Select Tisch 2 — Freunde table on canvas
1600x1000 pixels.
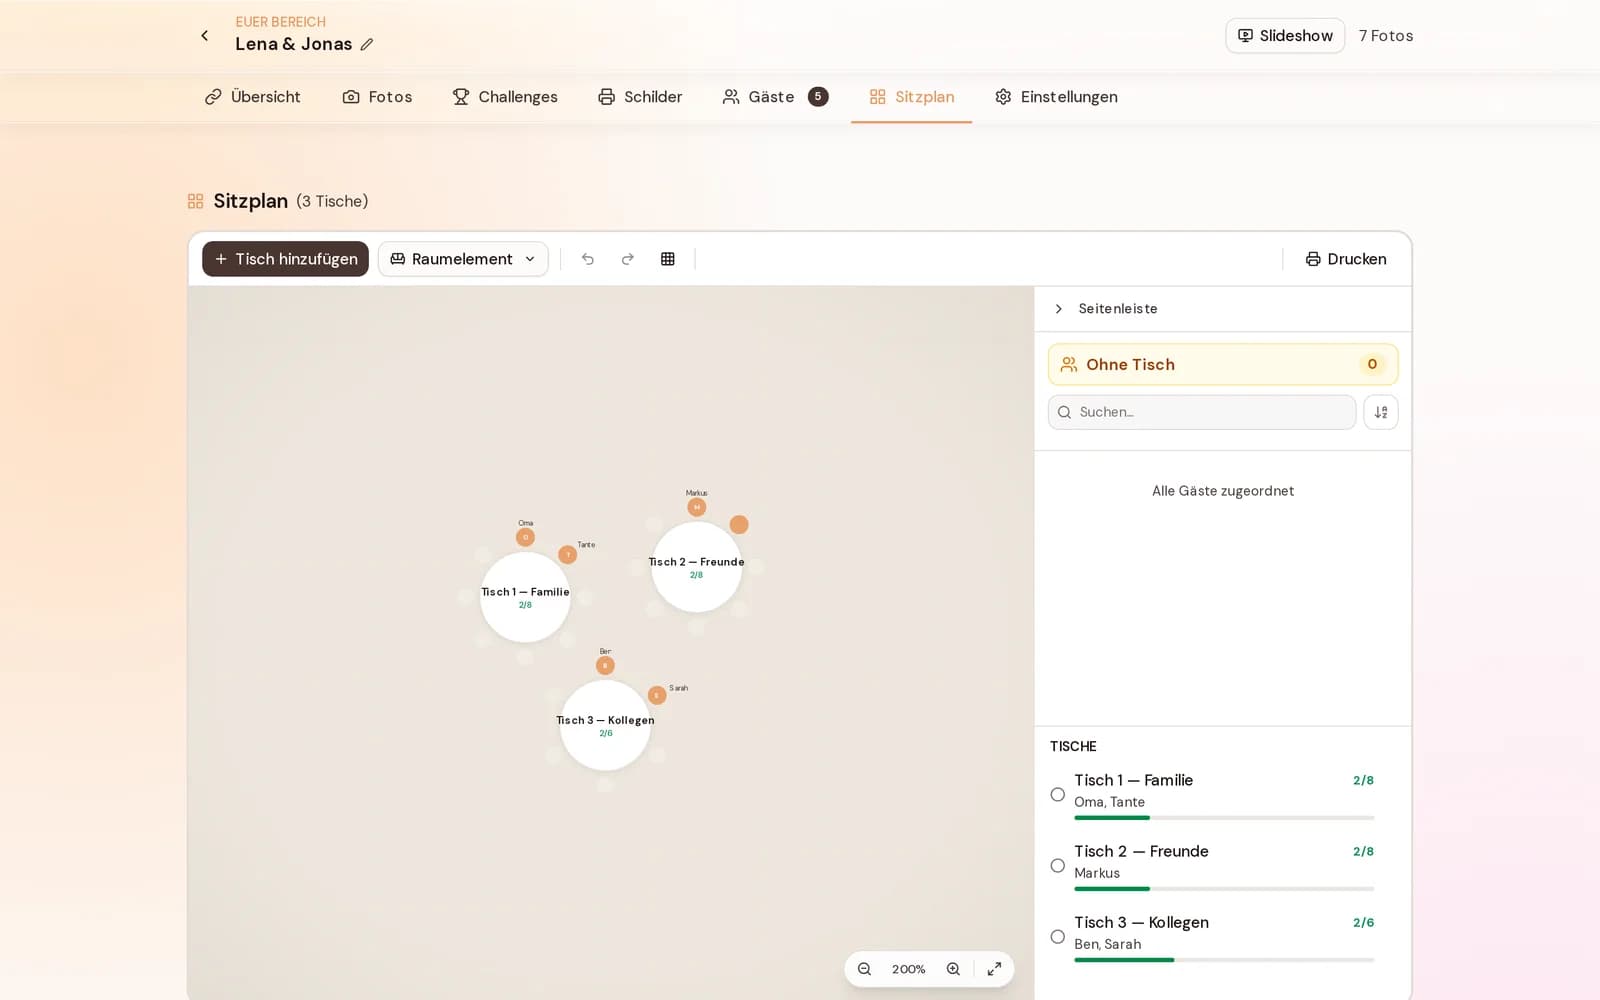click(x=697, y=567)
